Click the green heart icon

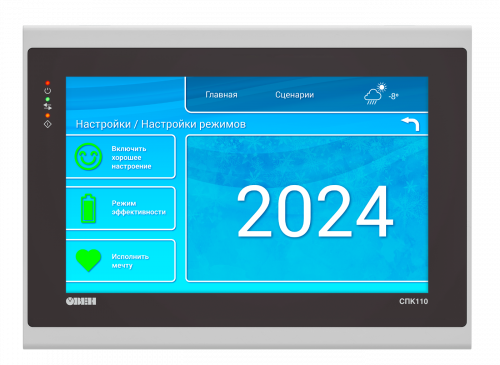88,260
